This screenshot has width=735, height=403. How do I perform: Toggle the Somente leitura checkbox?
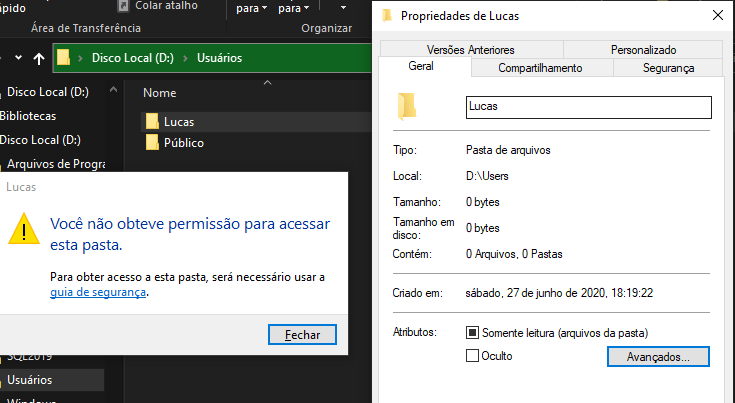pos(472,333)
